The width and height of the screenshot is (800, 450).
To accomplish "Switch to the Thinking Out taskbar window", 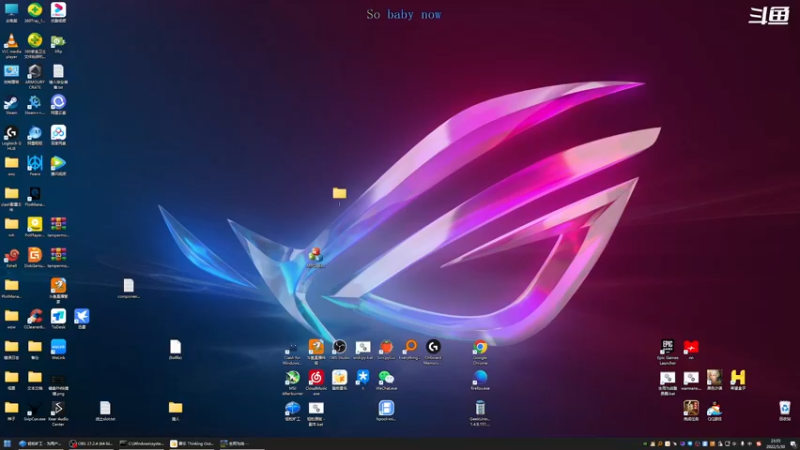I will [x=192, y=443].
